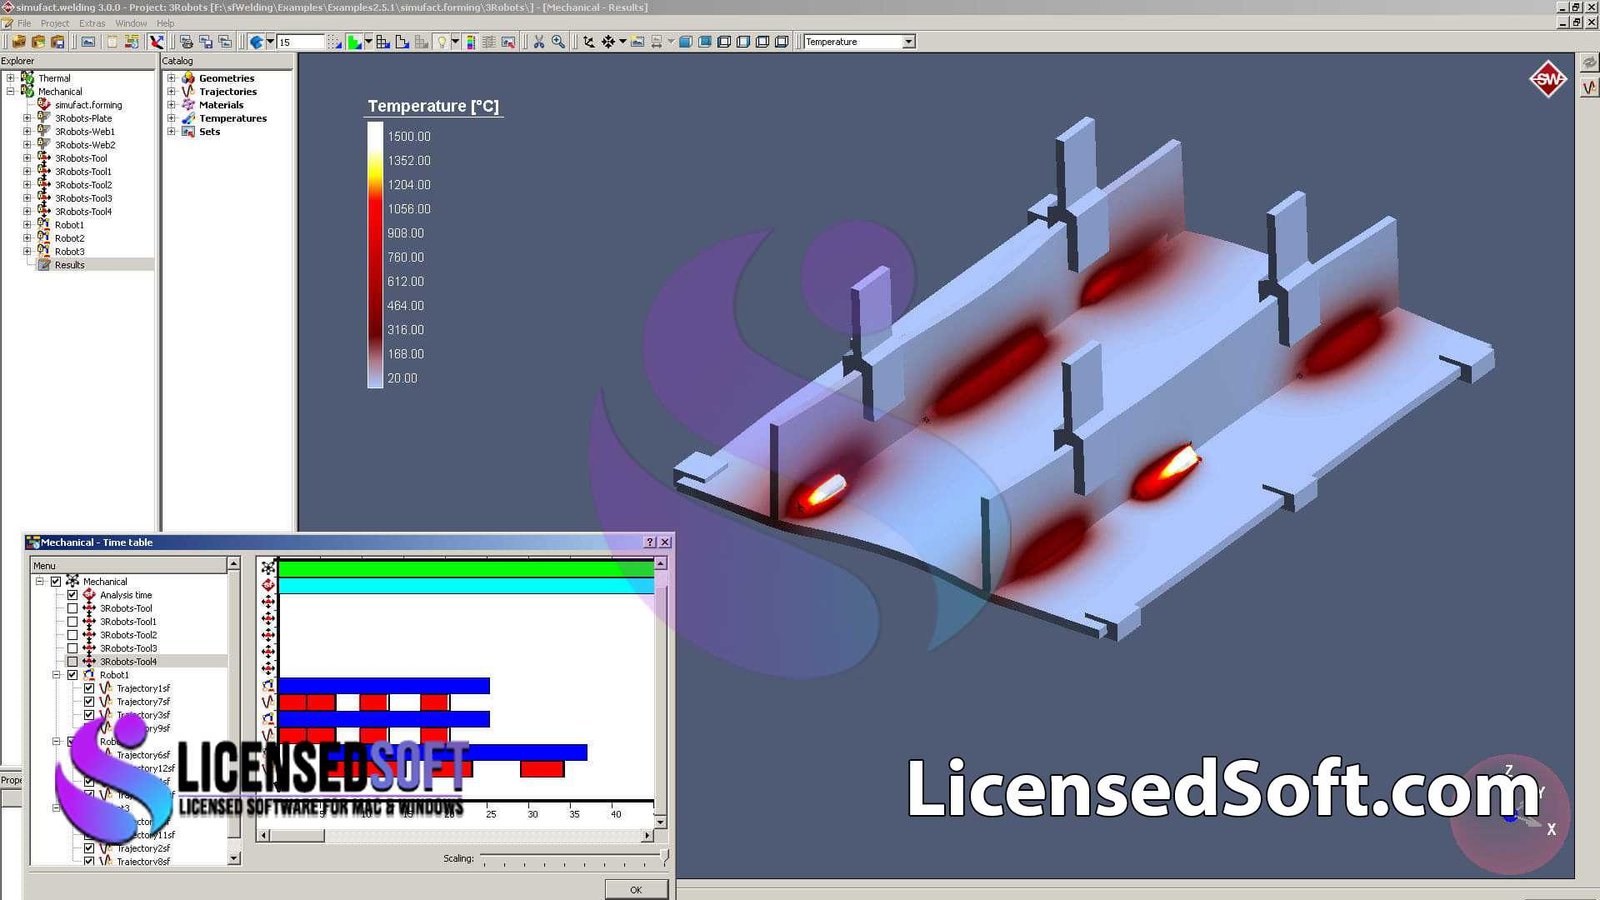1600x900 pixels.
Task: Click the dotted selection box toolbar icon
Action: point(334,42)
